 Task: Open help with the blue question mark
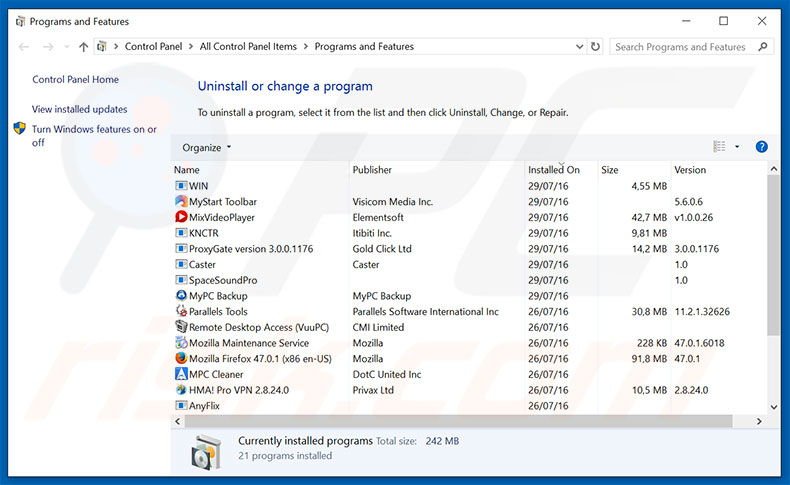pyautogui.click(x=761, y=147)
